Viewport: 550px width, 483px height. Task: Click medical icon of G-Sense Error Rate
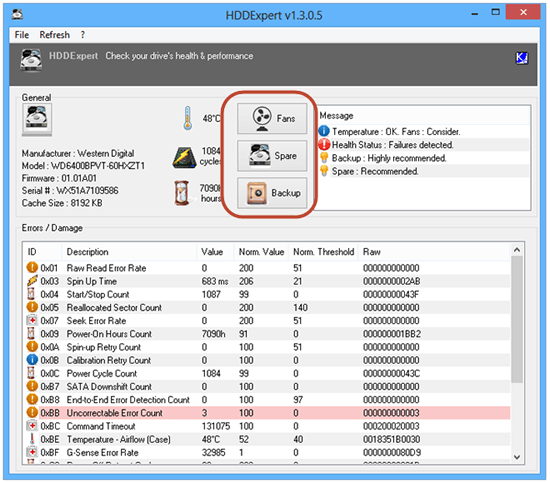[32, 452]
